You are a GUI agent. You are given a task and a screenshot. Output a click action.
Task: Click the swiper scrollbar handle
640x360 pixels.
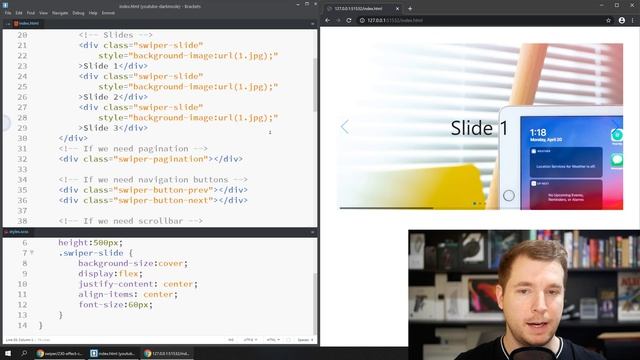pos(386,208)
